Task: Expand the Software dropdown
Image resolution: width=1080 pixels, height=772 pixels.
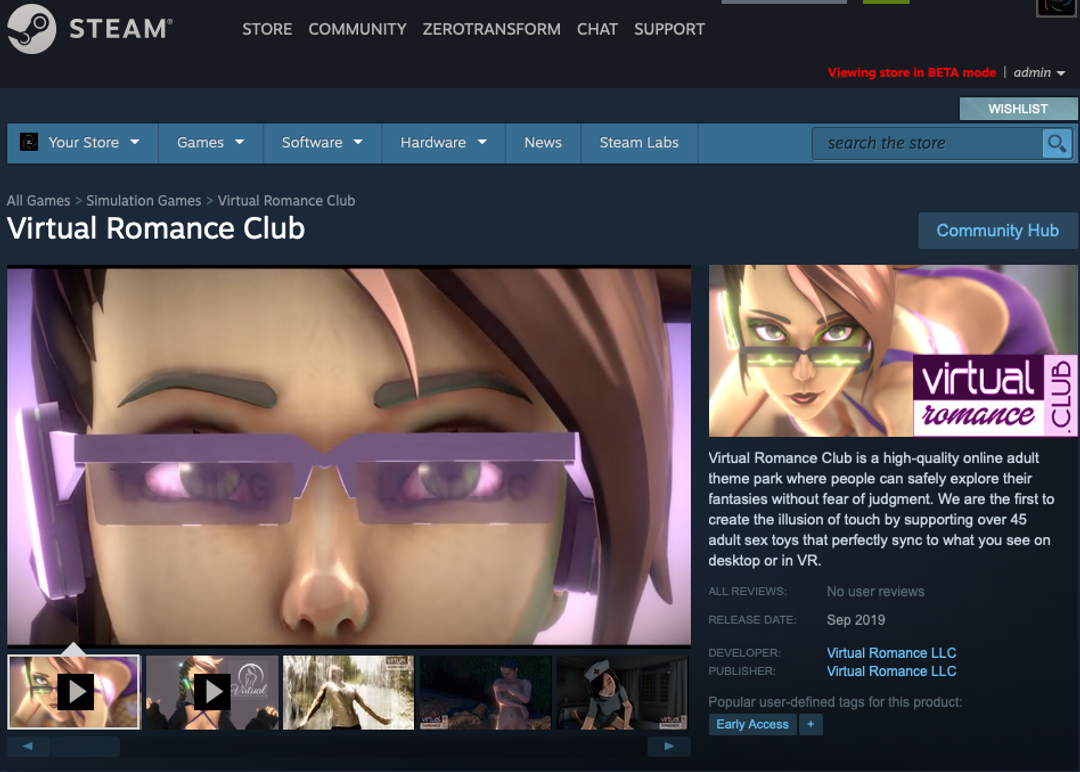Action: pos(358,142)
